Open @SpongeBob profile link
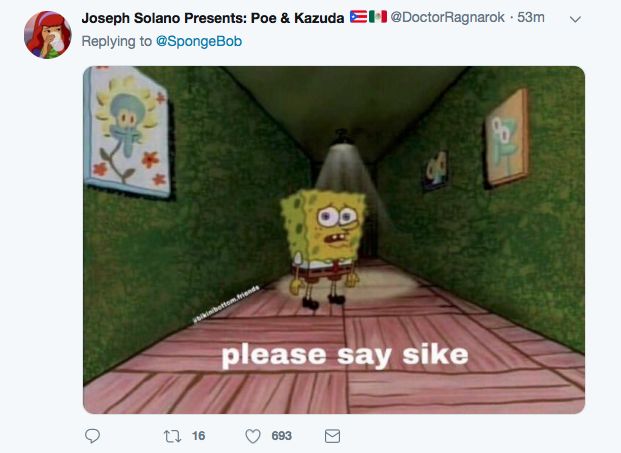Image resolution: width=621 pixels, height=453 pixels. [199, 41]
